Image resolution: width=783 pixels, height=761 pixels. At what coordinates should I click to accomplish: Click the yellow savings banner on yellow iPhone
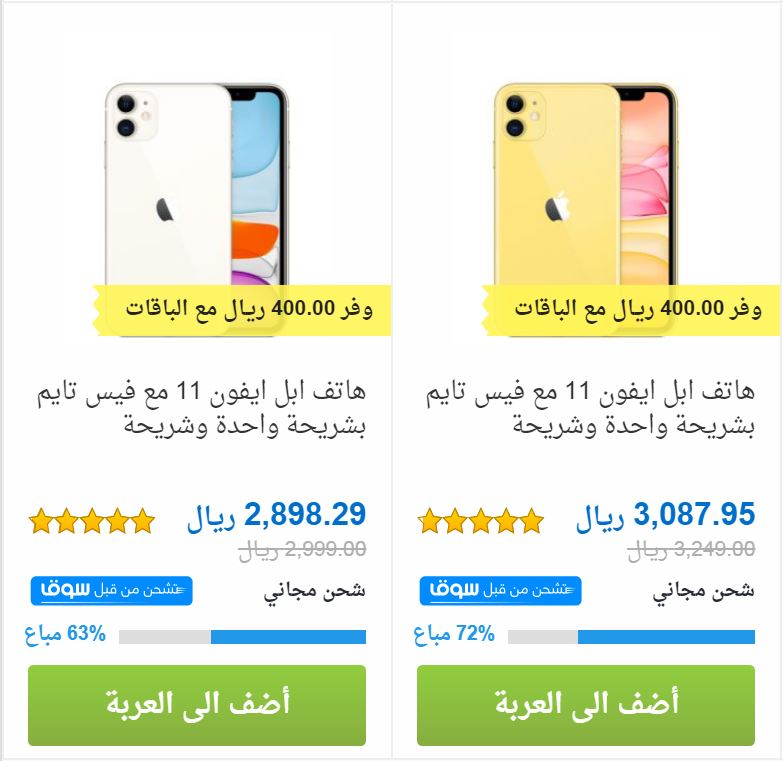click(x=631, y=310)
